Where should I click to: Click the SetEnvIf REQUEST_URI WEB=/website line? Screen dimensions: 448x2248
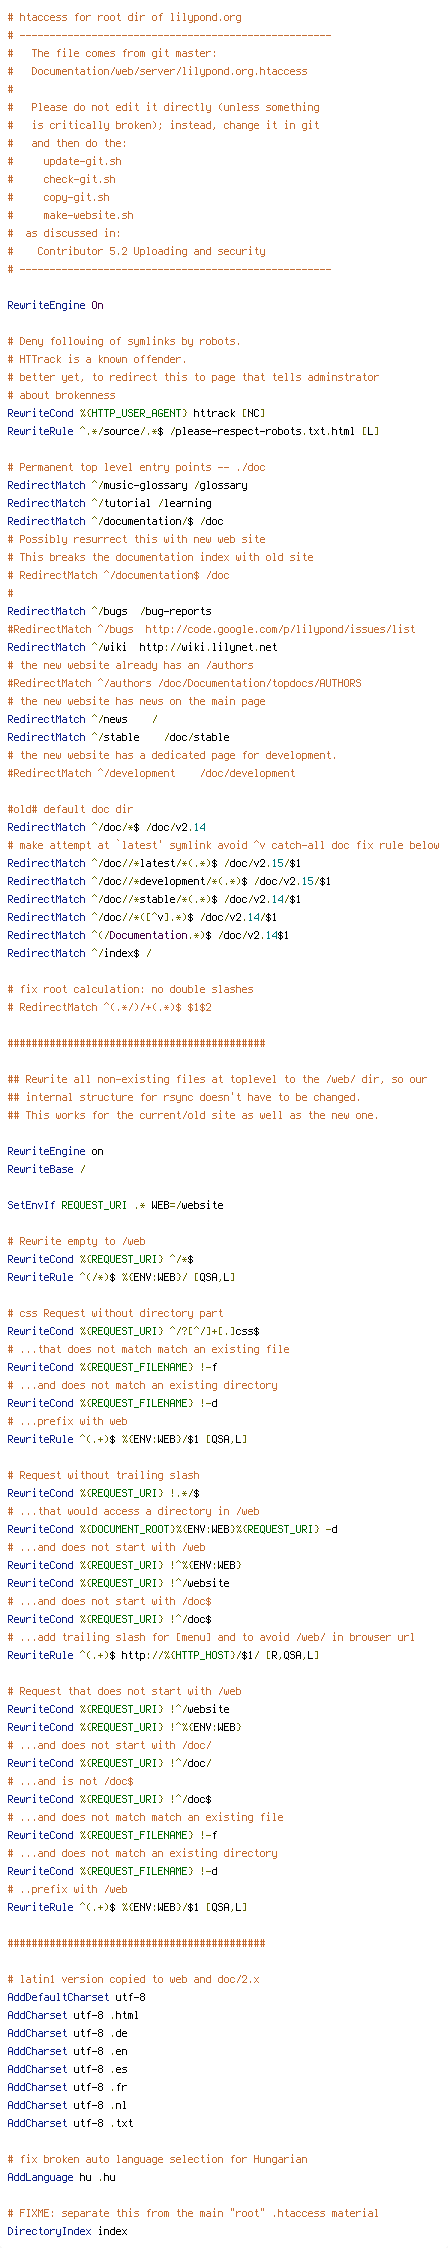point(116,1205)
